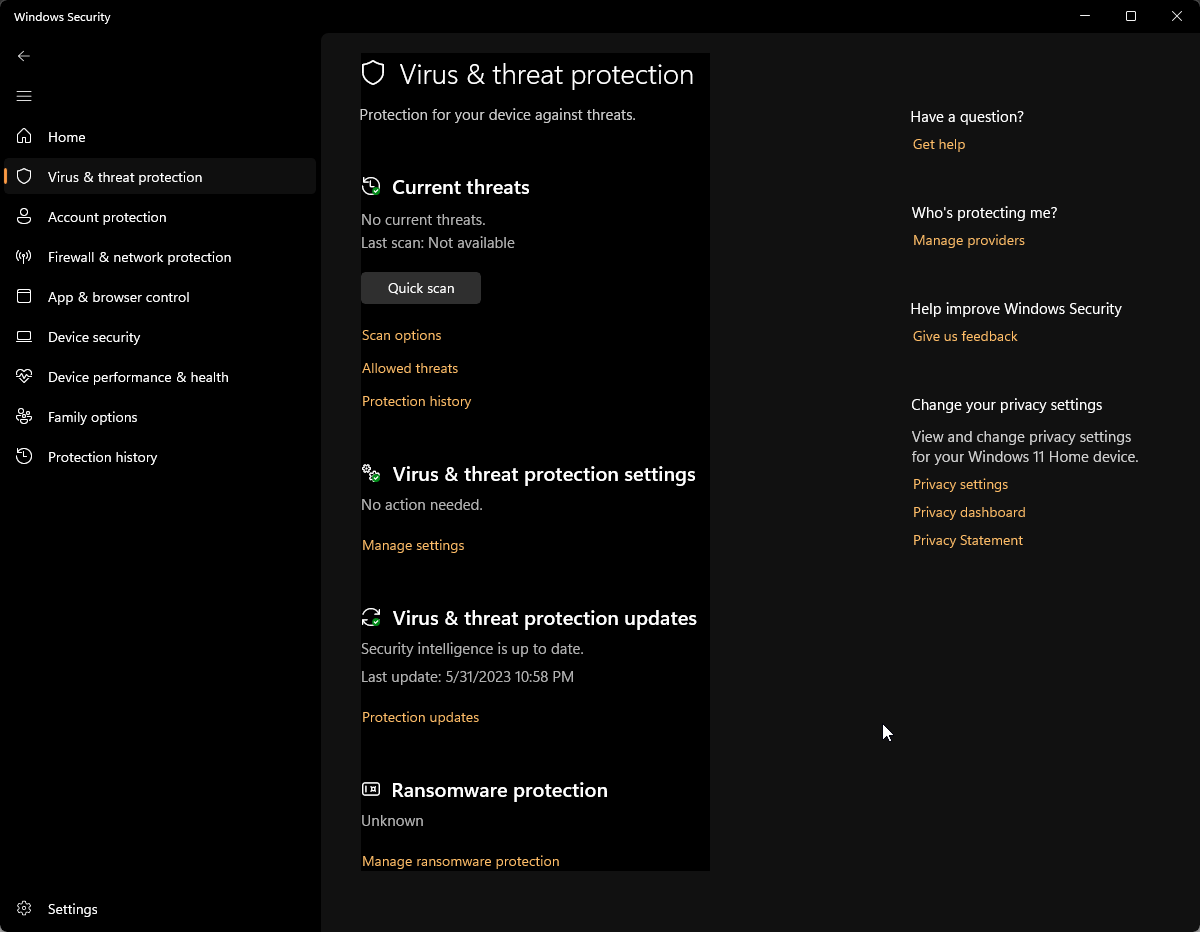Open Scan options link
This screenshot has width=1200, height=932.
click(402, 335)
